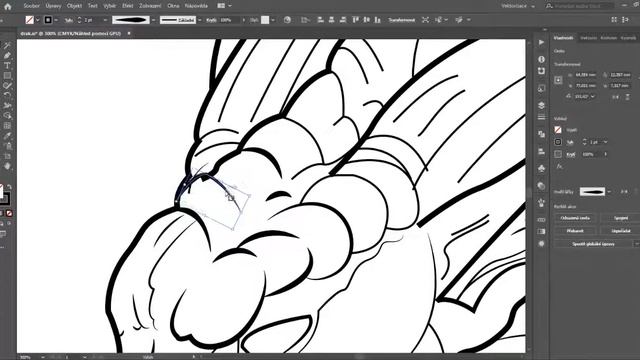The image size is (640, 360).
Task: Select the Hand tool
Action: pos(7,166)
